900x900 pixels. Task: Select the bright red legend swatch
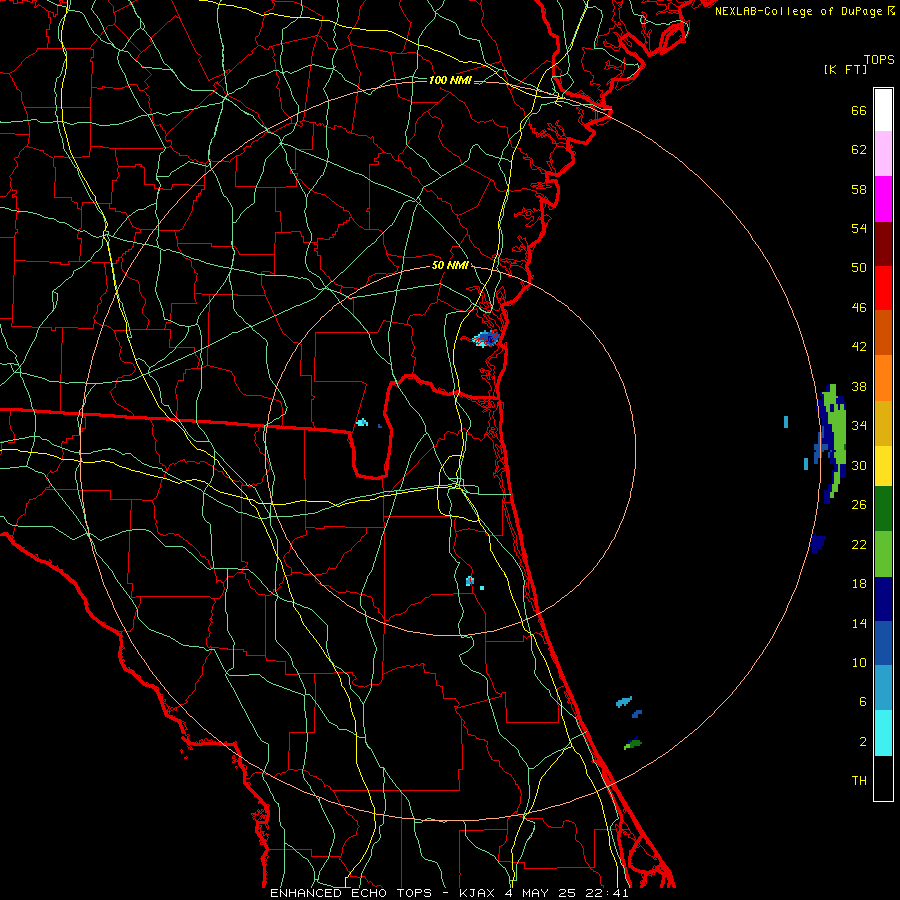click(x=883, y=288)
